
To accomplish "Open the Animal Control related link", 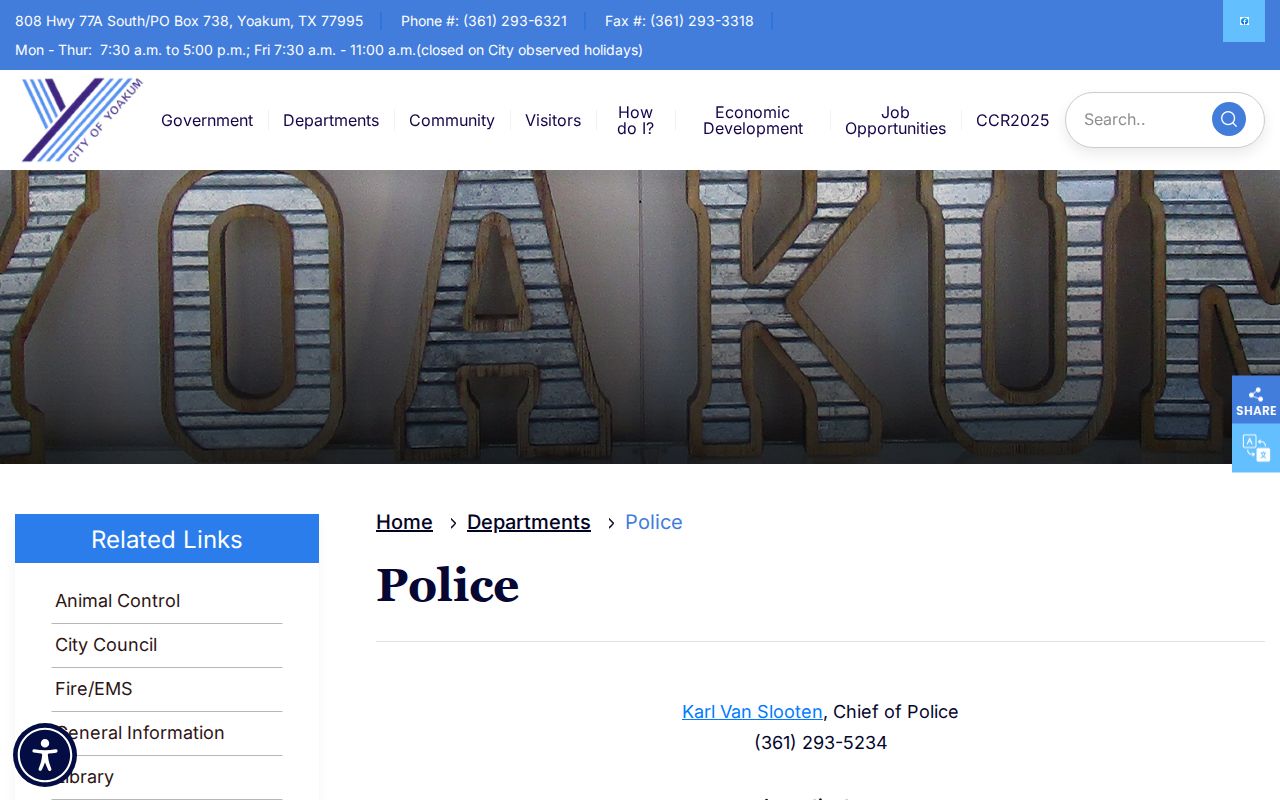I will pyautogui.click(x=118, y=601).
